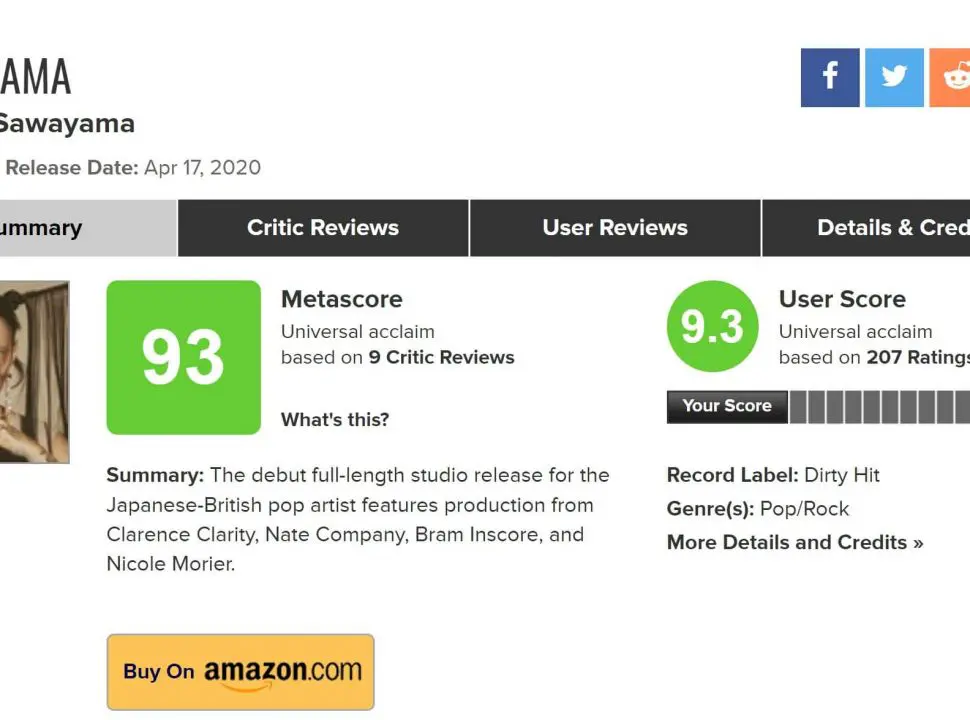Click the Your Score label
The height and width of the screenshot is (720, 970).
(727, 406)
